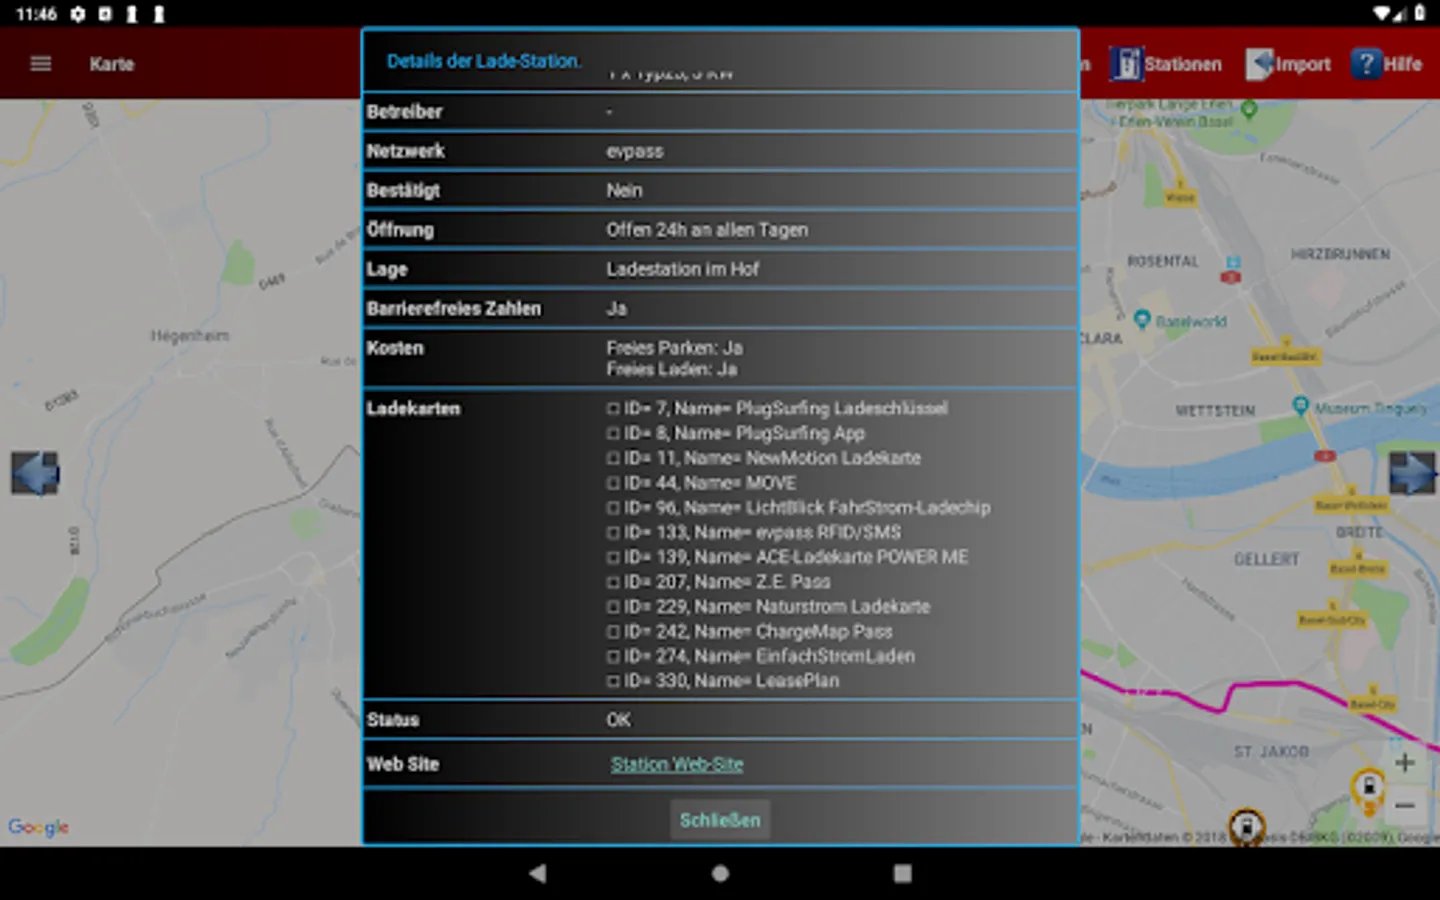Go to next station with right arrow
1440x900 pixels.
tap(1412, 473)
